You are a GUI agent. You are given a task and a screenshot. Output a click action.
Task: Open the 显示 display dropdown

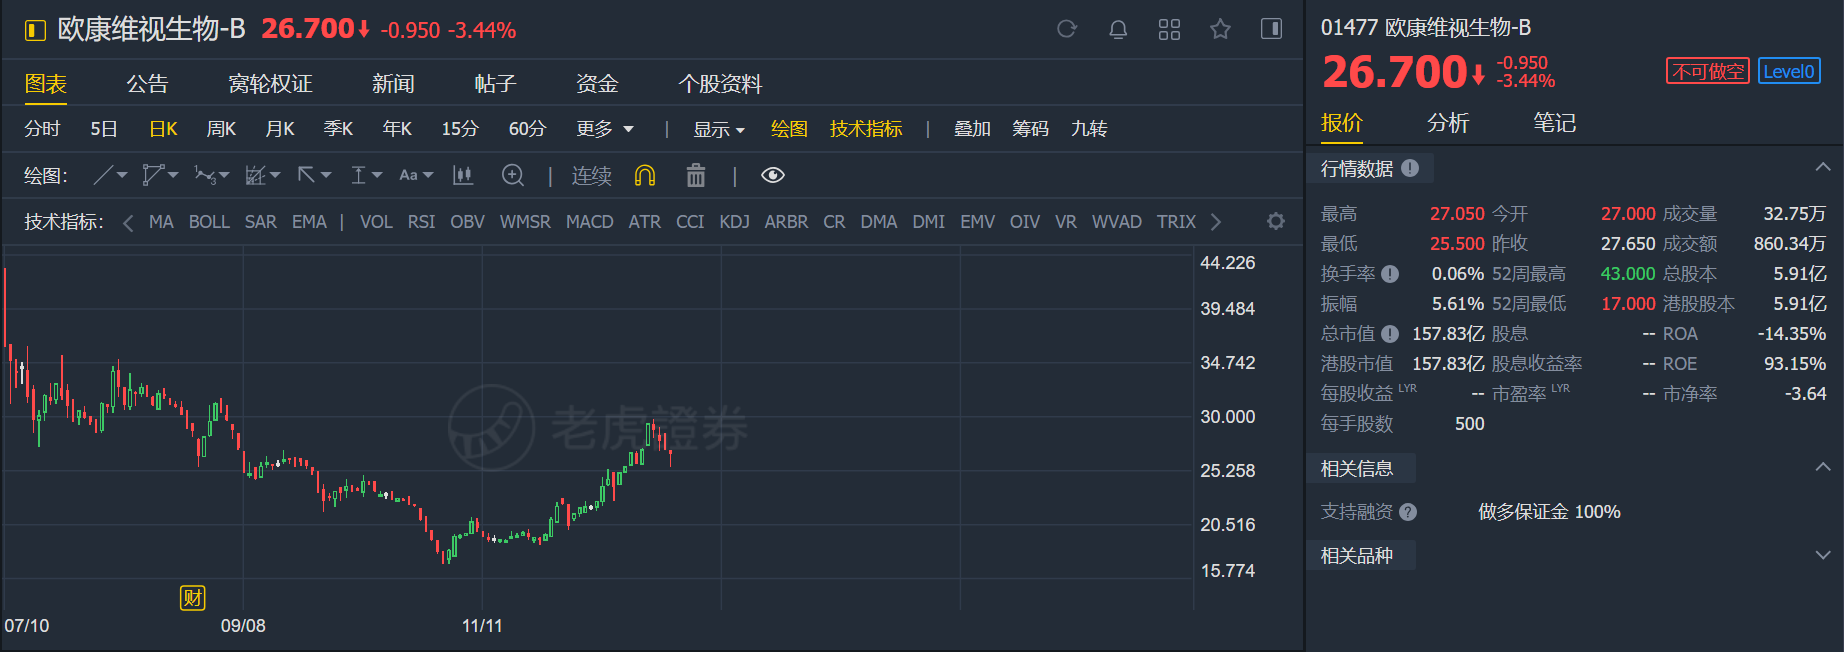point(719,129)
